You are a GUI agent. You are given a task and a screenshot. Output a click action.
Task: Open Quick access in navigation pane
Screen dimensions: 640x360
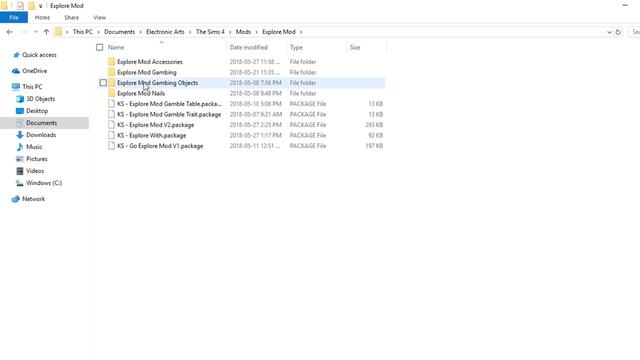point(39,55)
